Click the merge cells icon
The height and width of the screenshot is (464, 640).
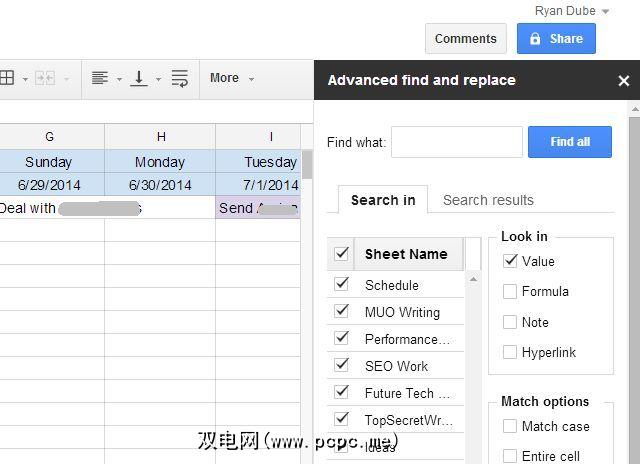click(x=45, y=78)
